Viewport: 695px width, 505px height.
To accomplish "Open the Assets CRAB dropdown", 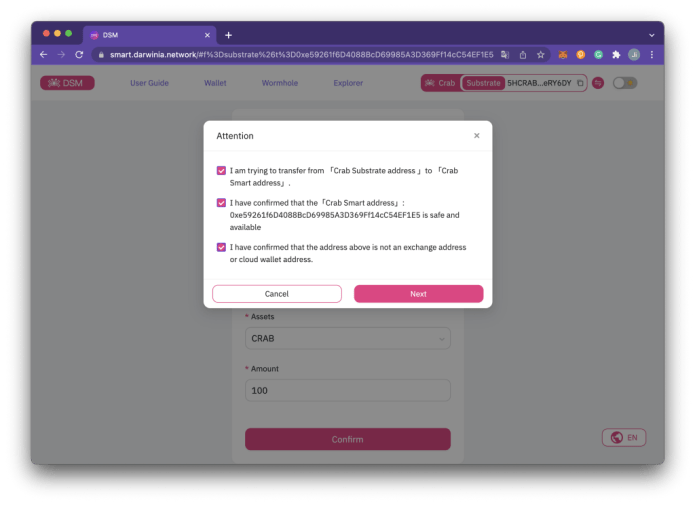I will (348, 339).
